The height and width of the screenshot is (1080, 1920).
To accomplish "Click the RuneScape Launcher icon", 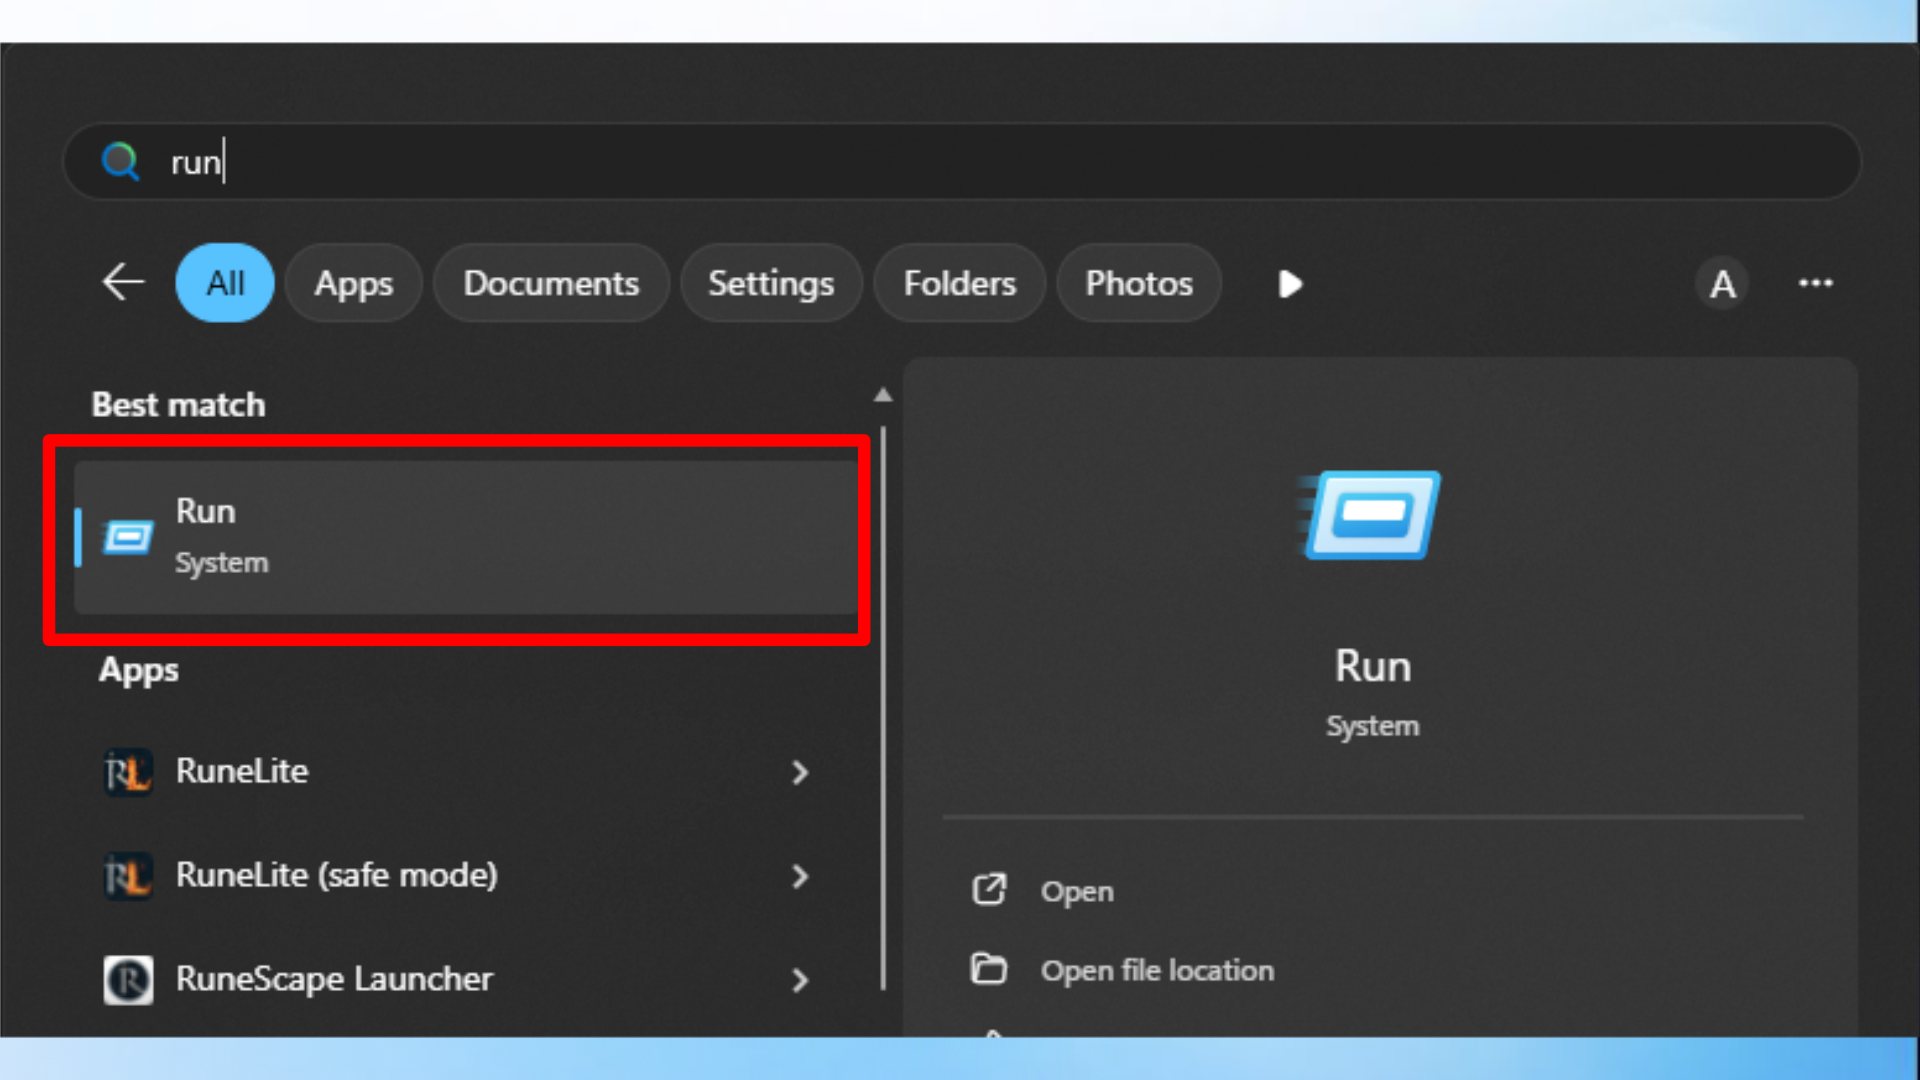I will (x=128, y=980).
